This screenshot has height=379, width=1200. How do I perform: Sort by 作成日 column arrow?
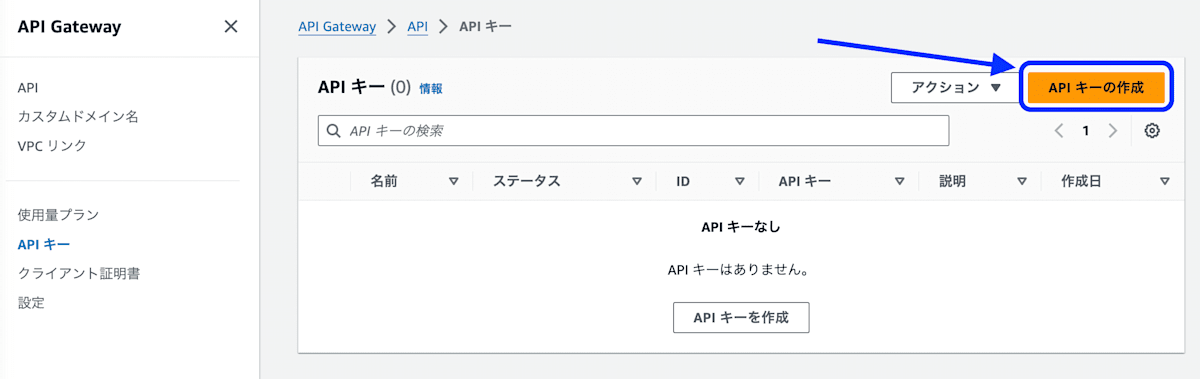coord(1165,181)
